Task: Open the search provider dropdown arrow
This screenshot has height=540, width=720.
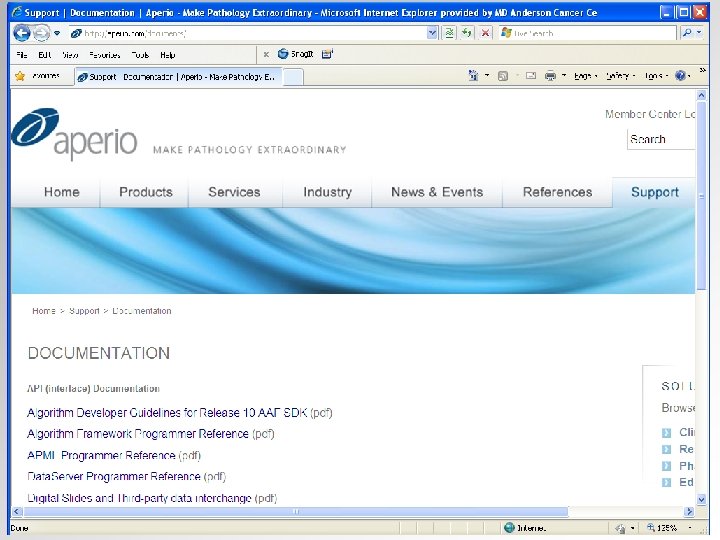Action: tap(699, 33)
